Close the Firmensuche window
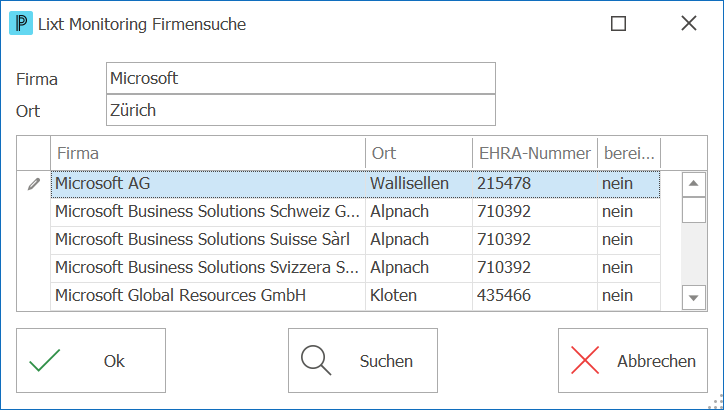This screenshot has width=724, height=410. point(688,23)
